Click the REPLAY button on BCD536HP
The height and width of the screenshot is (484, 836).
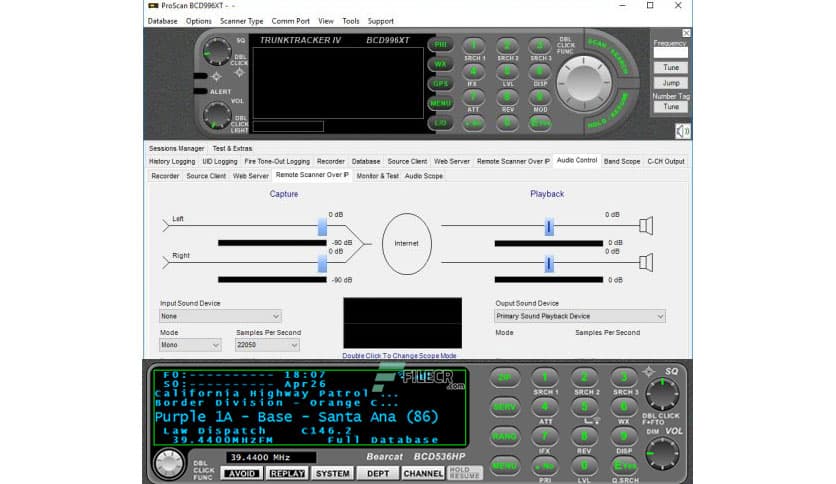287,473
